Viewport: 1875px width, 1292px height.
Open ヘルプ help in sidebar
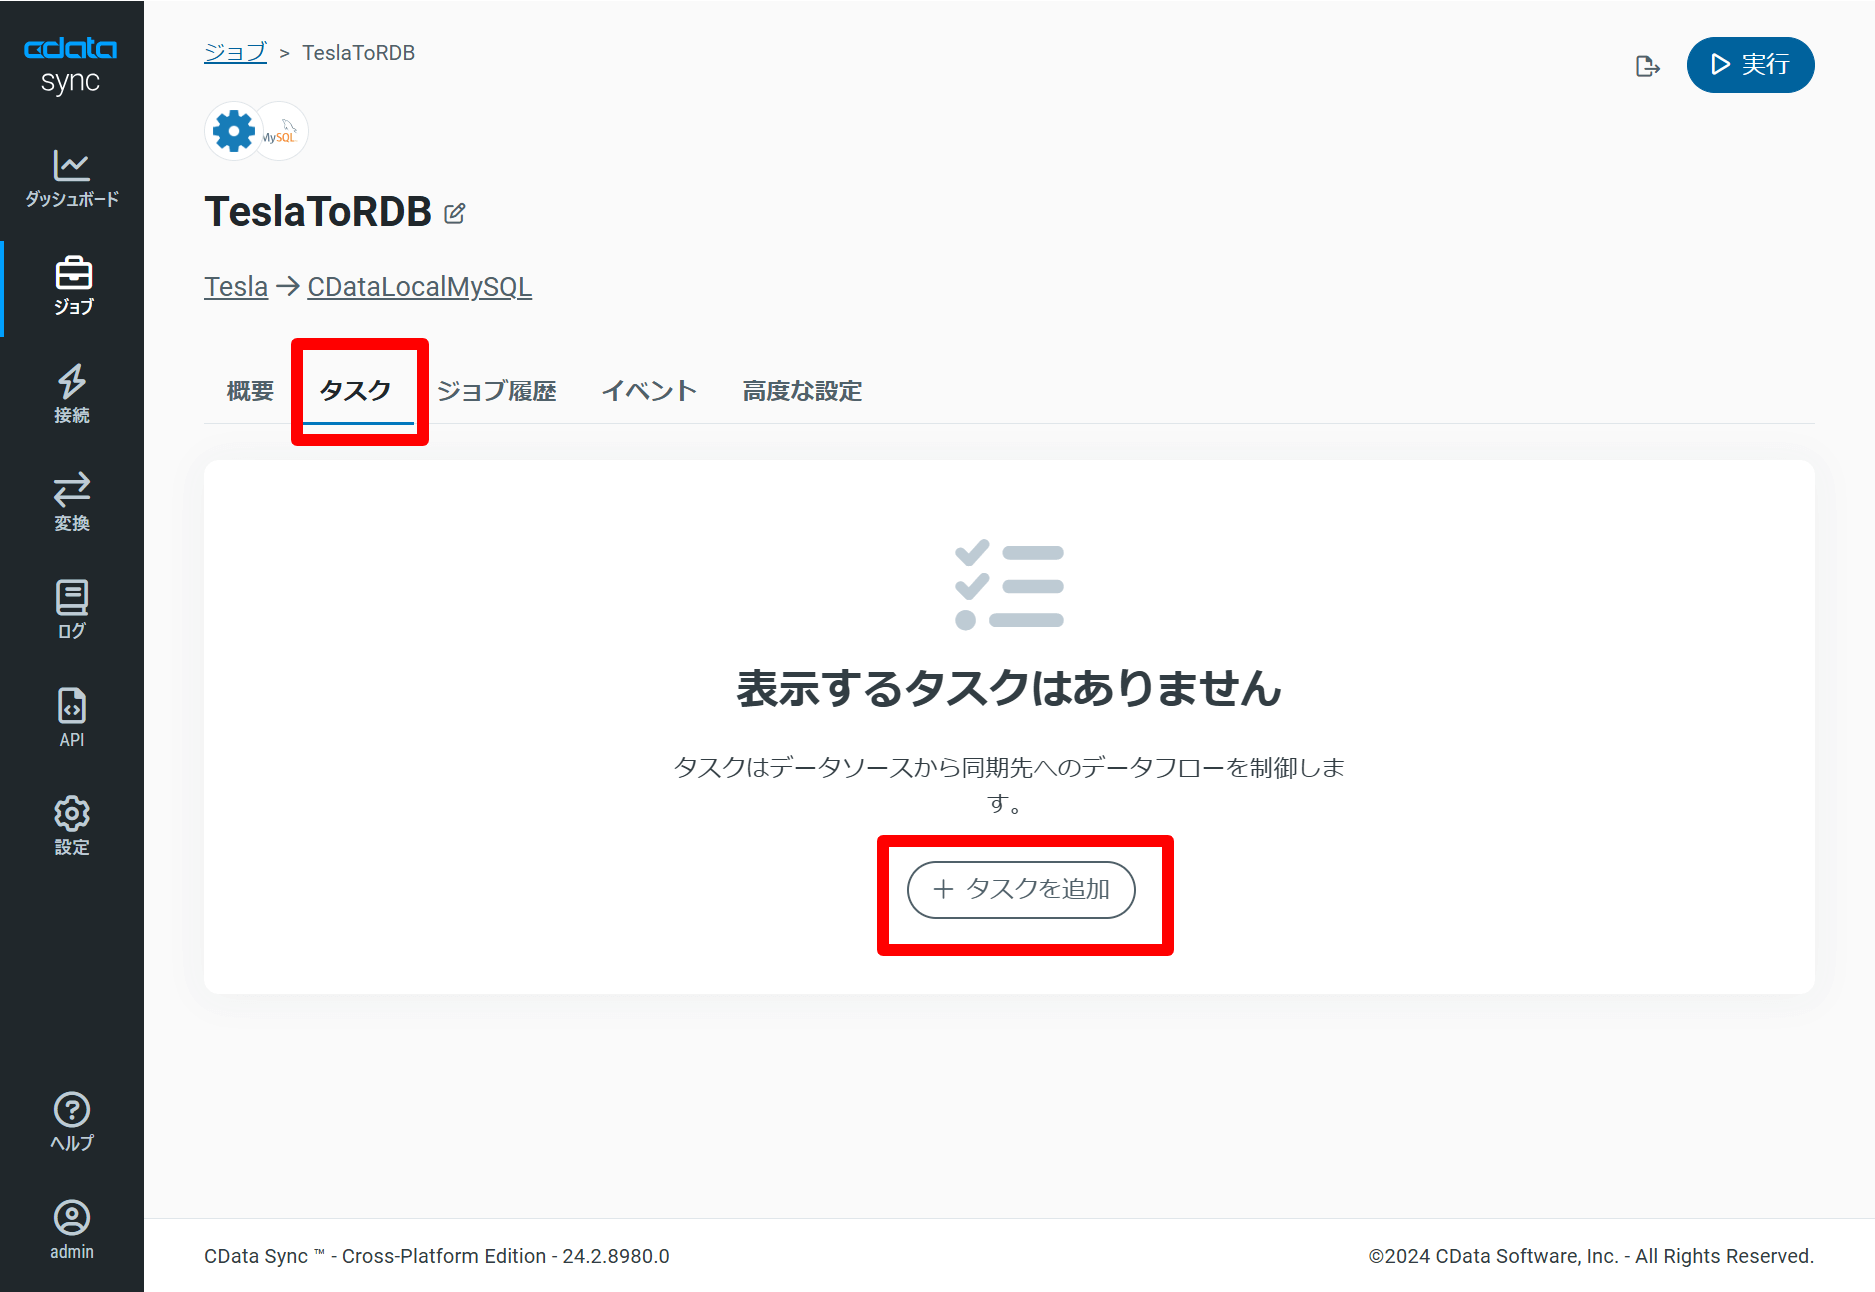[x=72, y=1122]
